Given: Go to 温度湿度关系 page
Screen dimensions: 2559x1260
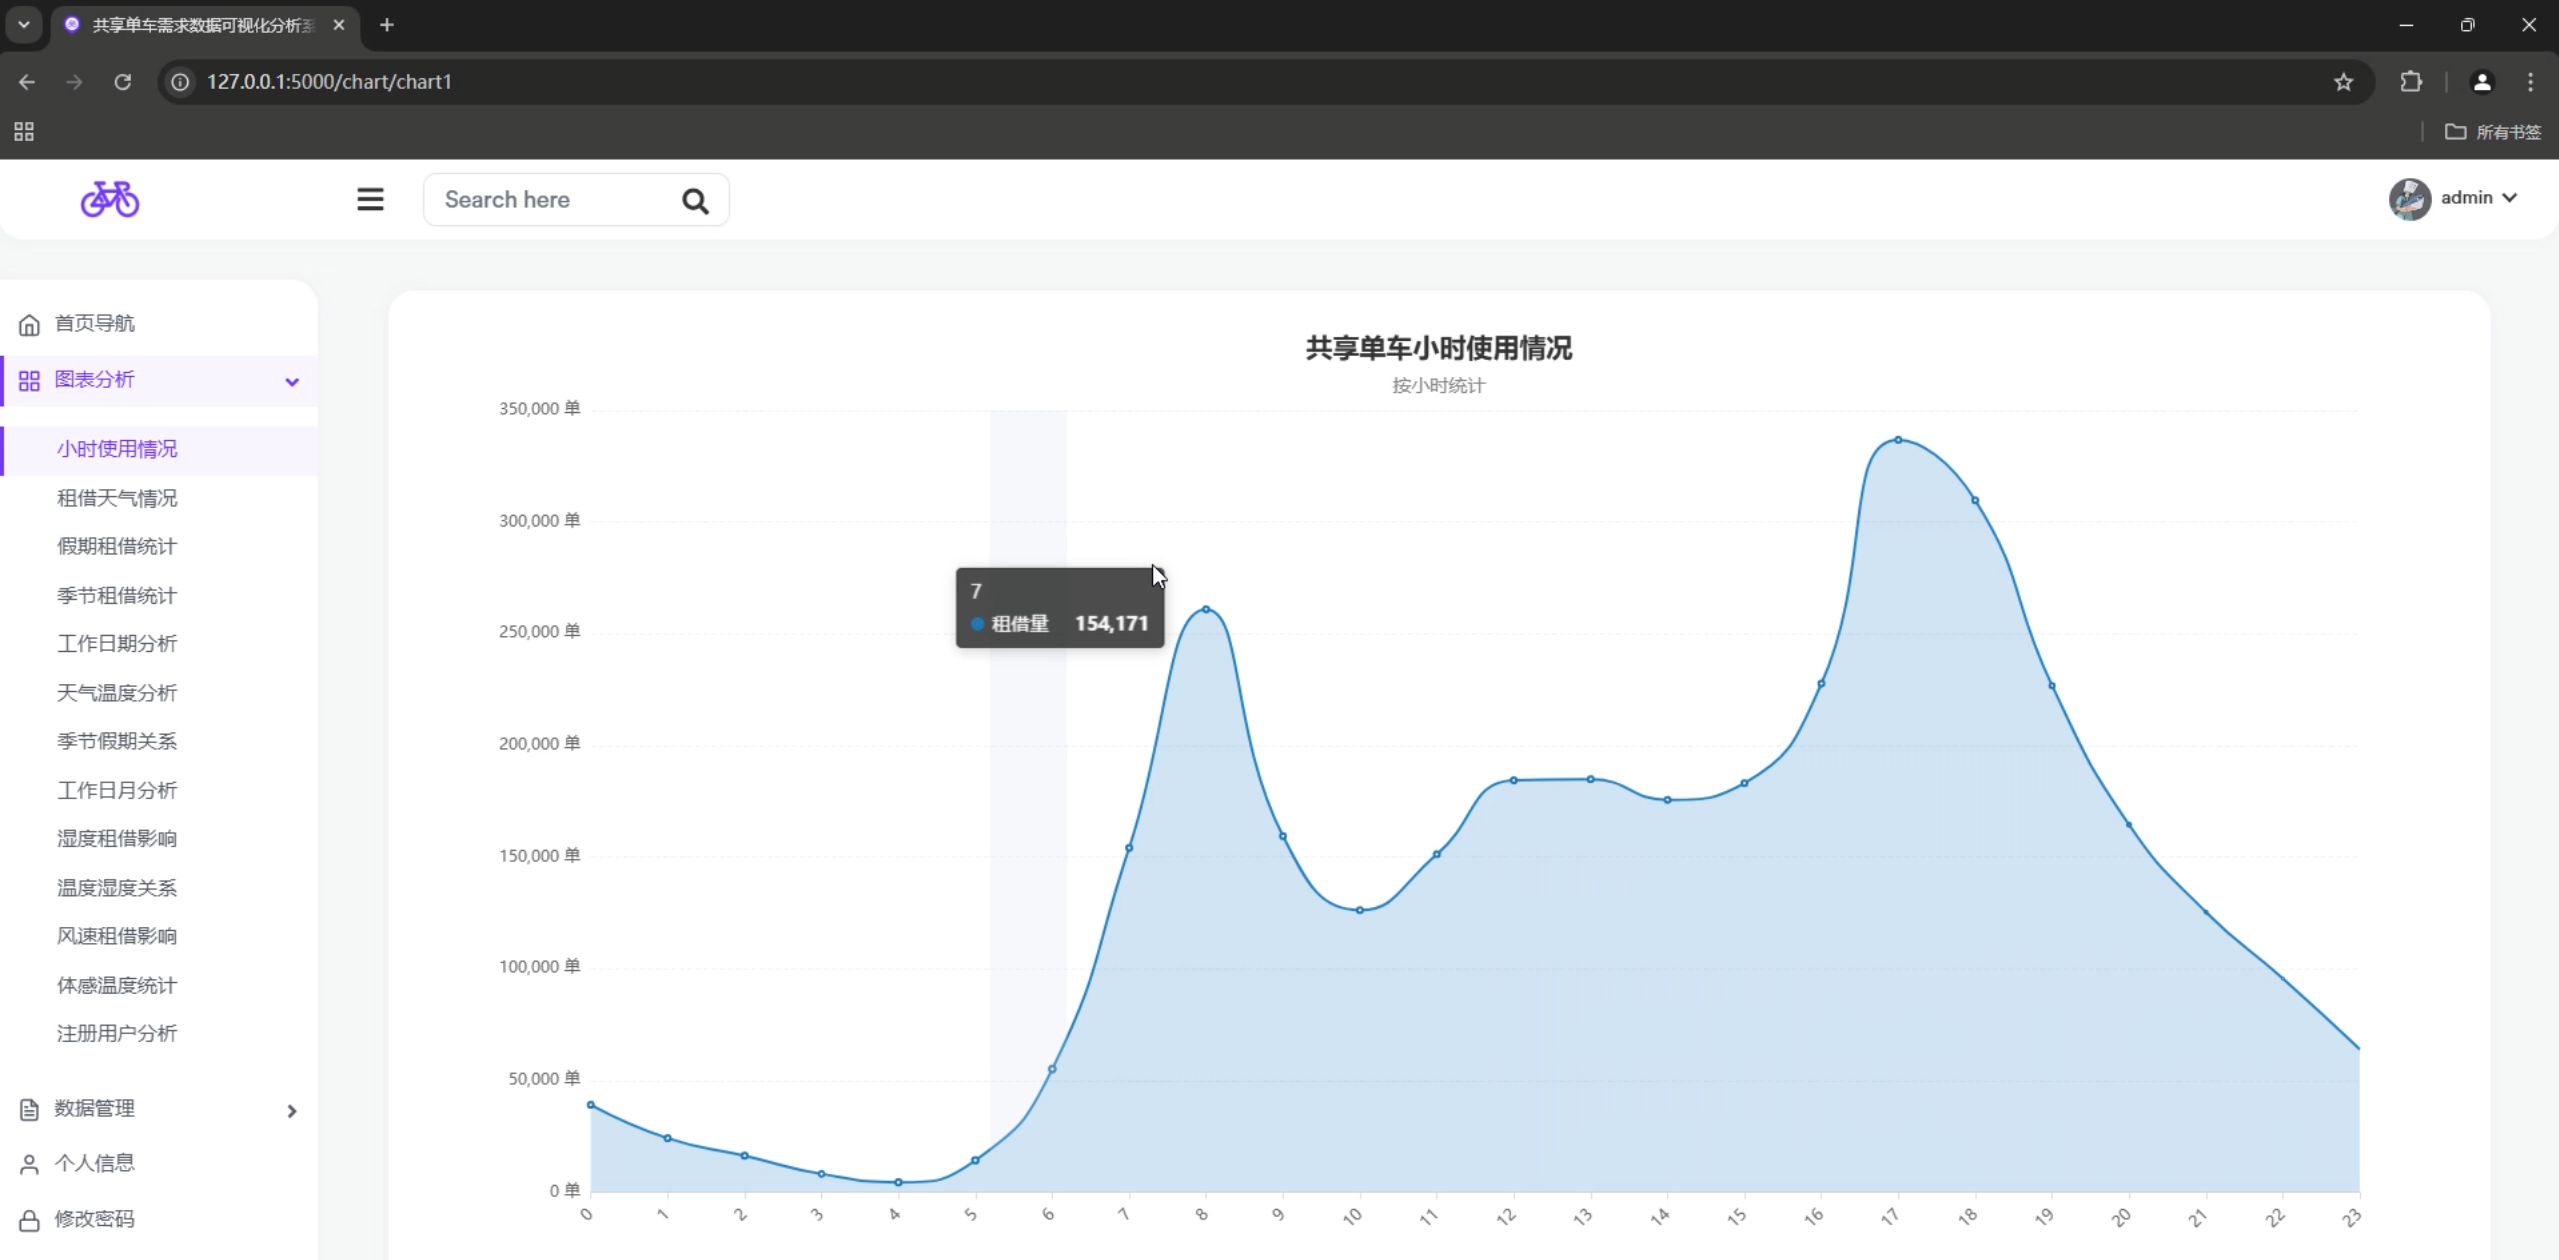Looking at the screenshot, I should click(117, 887).
